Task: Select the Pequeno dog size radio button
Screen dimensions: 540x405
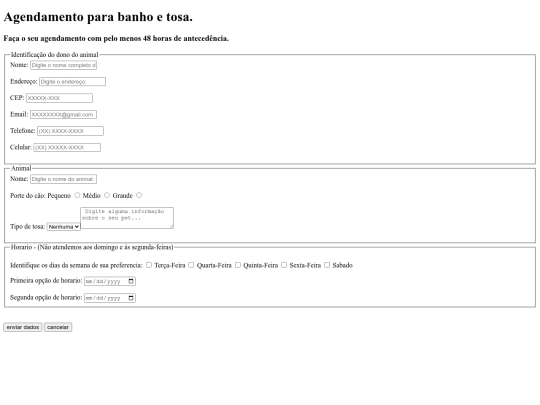Action: point(77,195)
